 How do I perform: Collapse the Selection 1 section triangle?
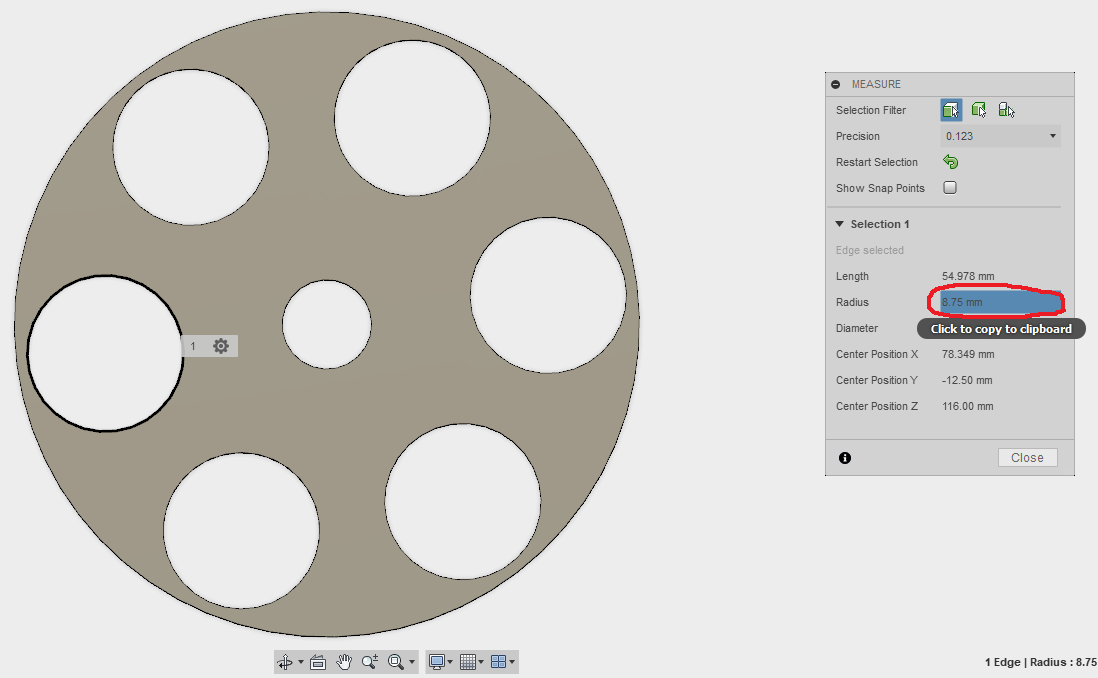(x=840, y=224)
